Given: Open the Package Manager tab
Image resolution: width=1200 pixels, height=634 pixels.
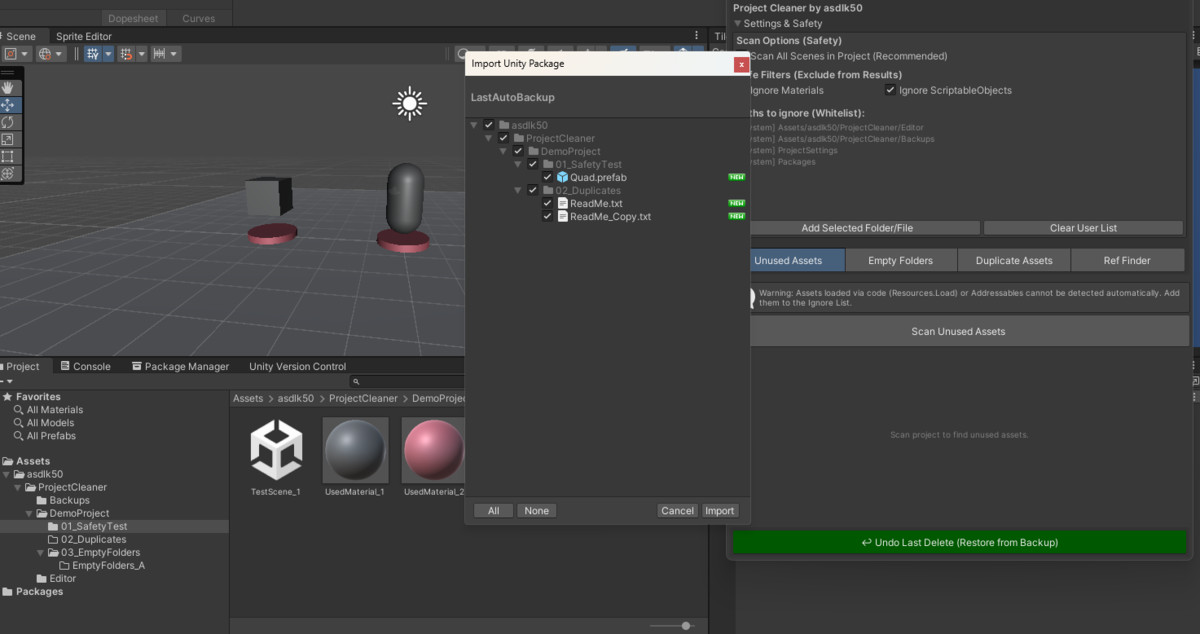Looking at the screenshot, I should (180, 366).
